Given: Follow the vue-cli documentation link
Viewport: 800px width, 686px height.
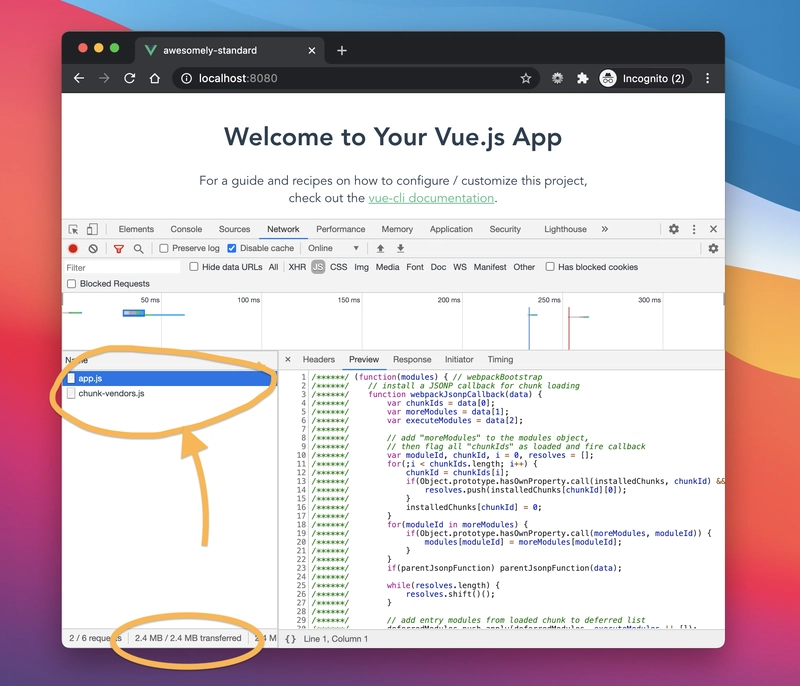Looking at the screenshot, I should pyautogui.click(x=431, y=198).
